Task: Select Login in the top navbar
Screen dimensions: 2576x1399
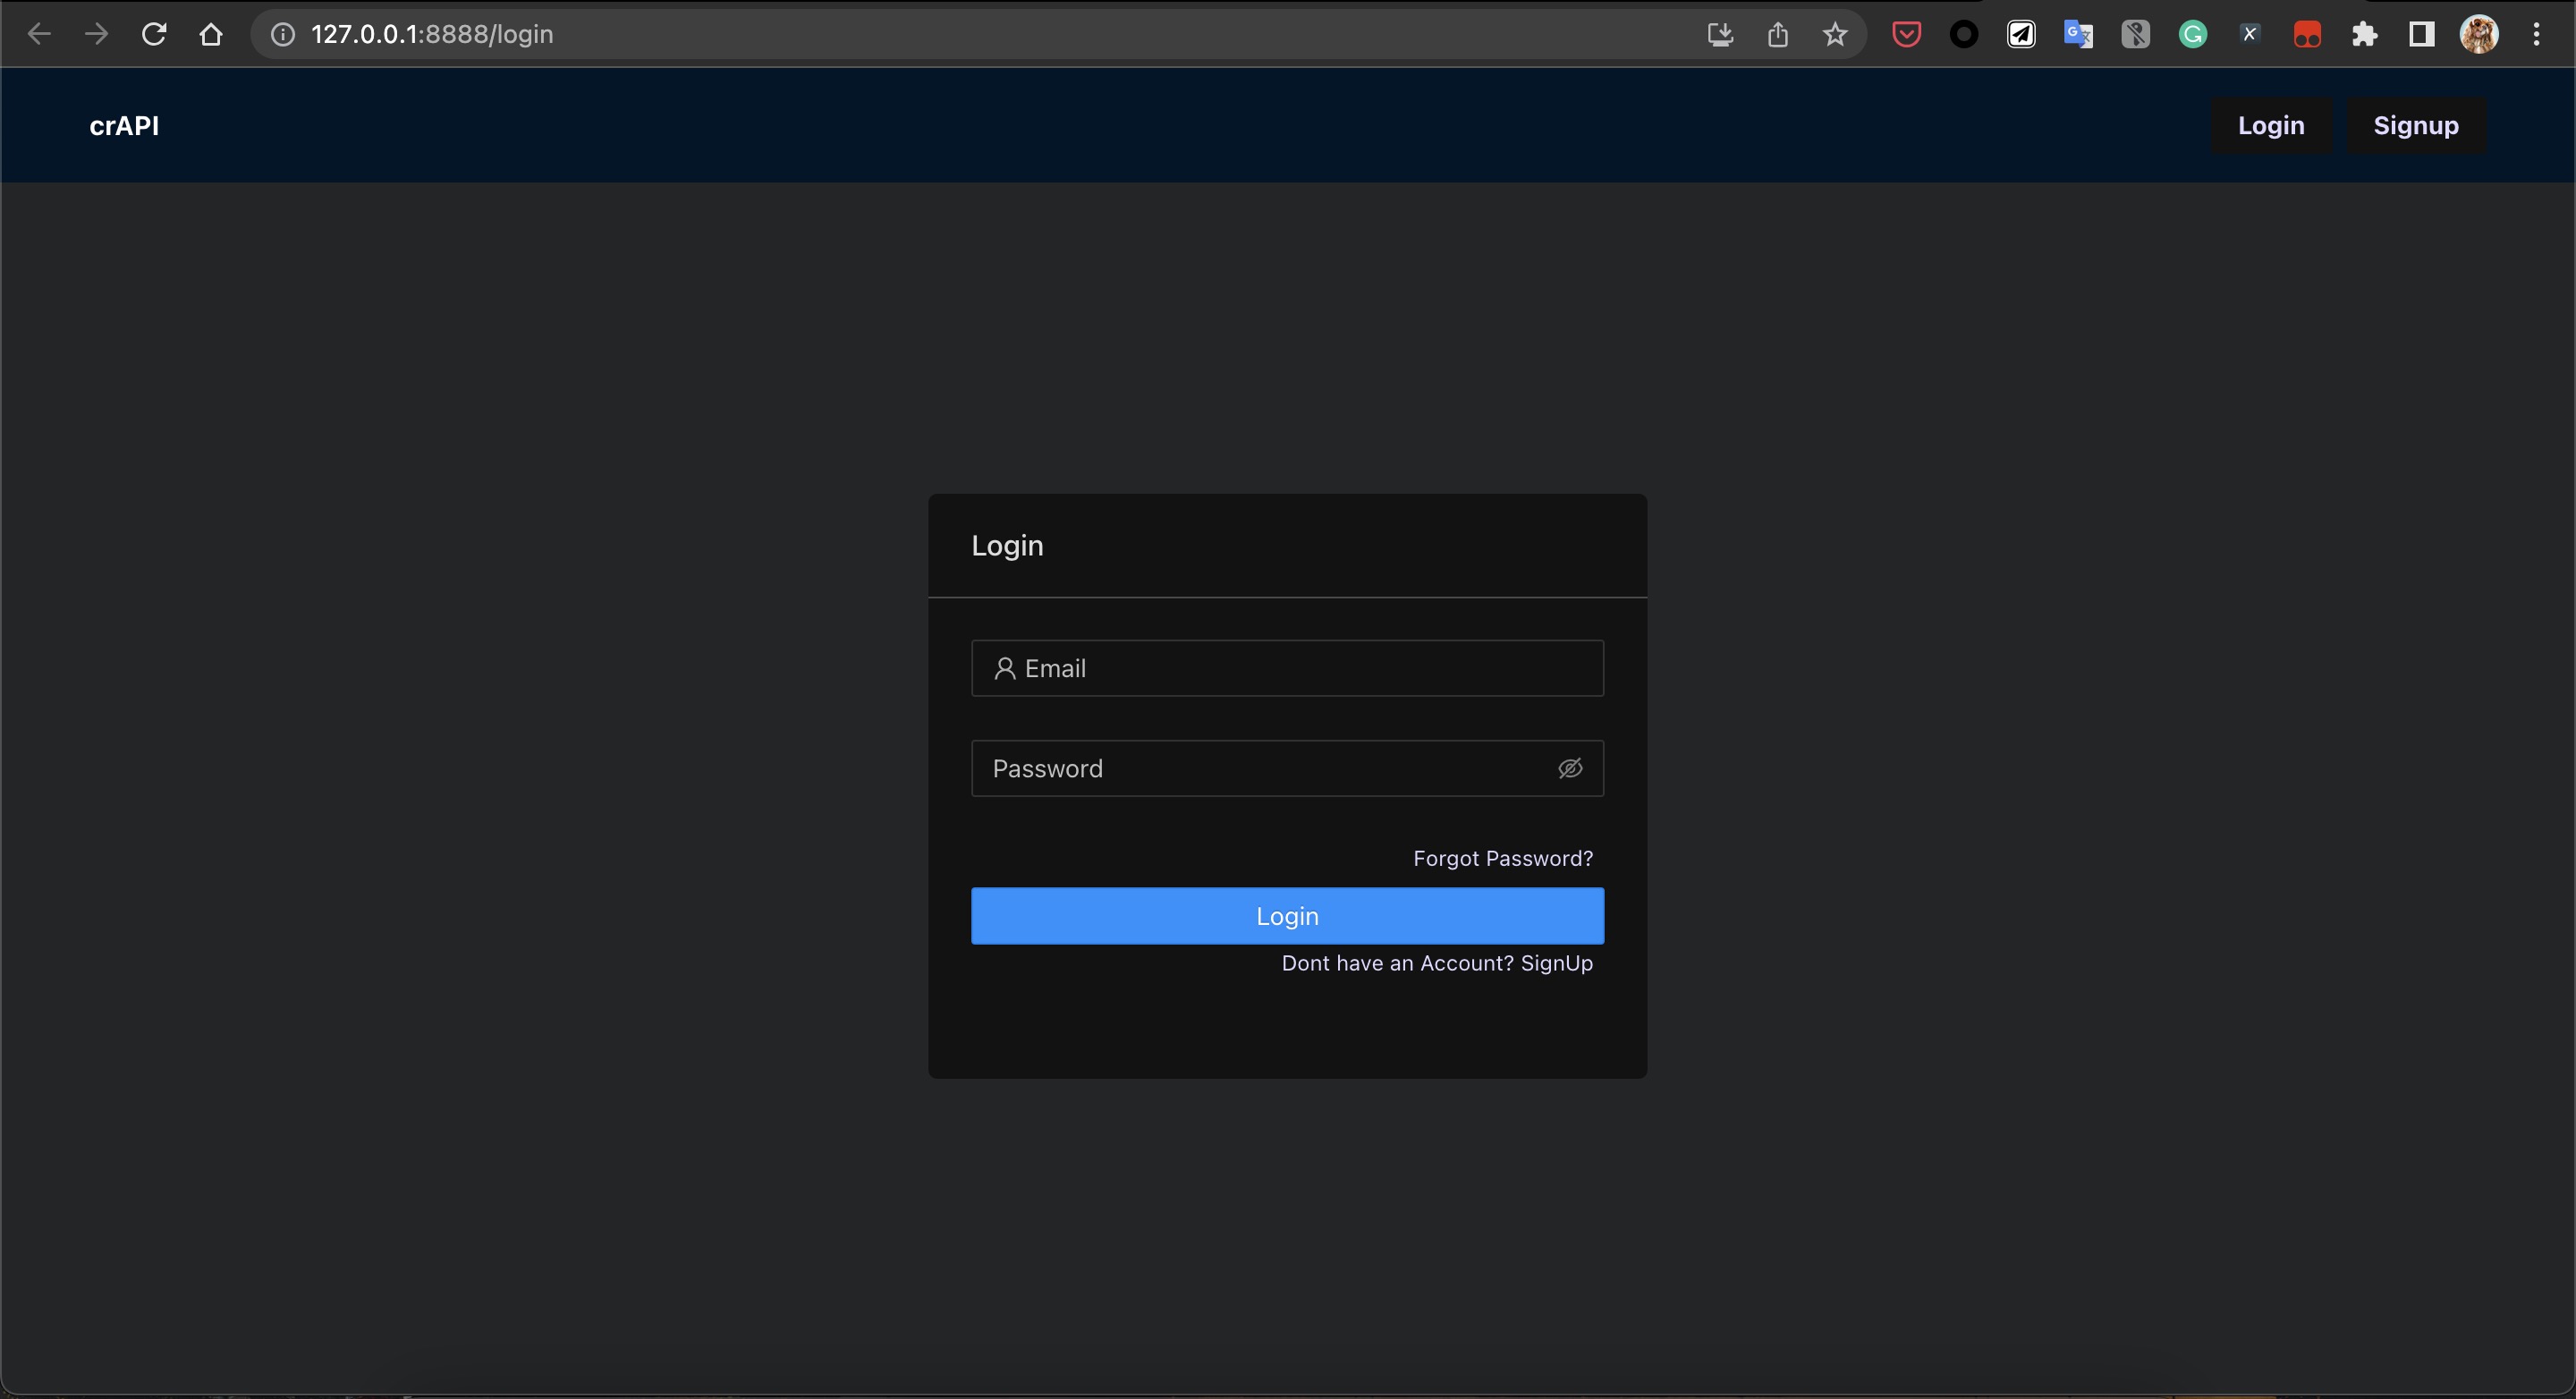Action: click(x=2270, y=125)
